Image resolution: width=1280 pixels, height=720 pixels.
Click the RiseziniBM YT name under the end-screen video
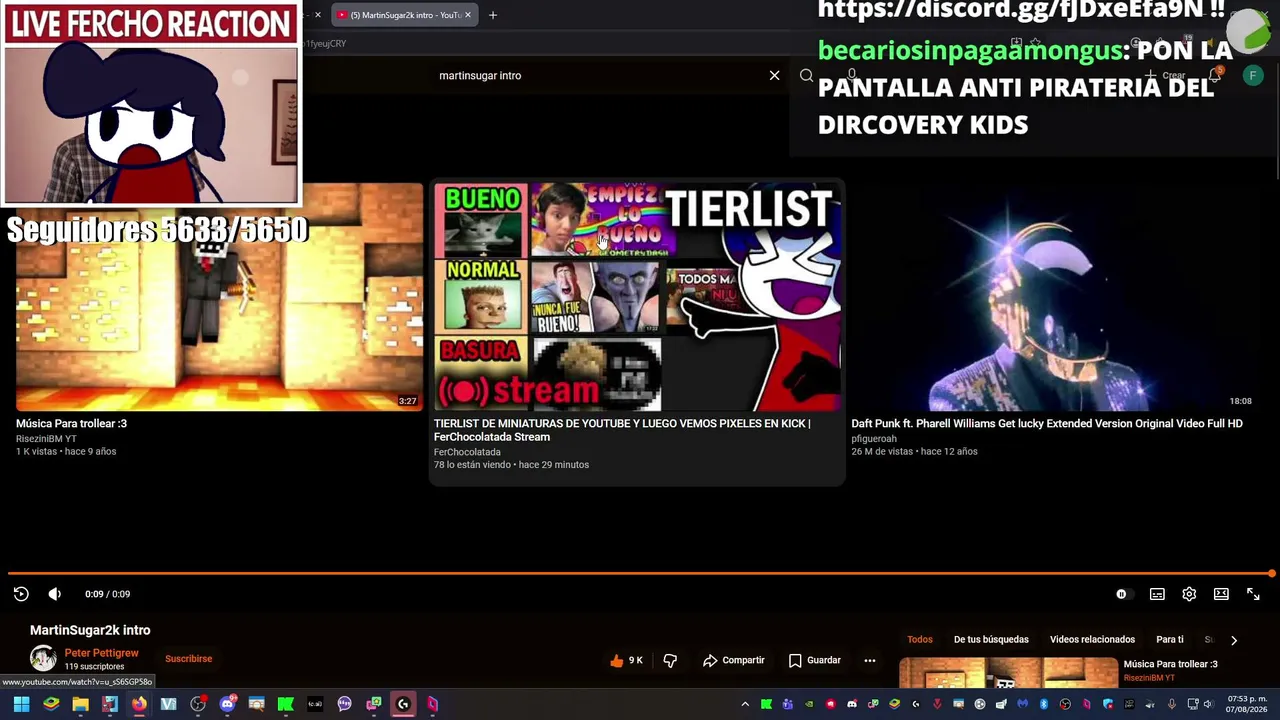click(x=46, y=439)
